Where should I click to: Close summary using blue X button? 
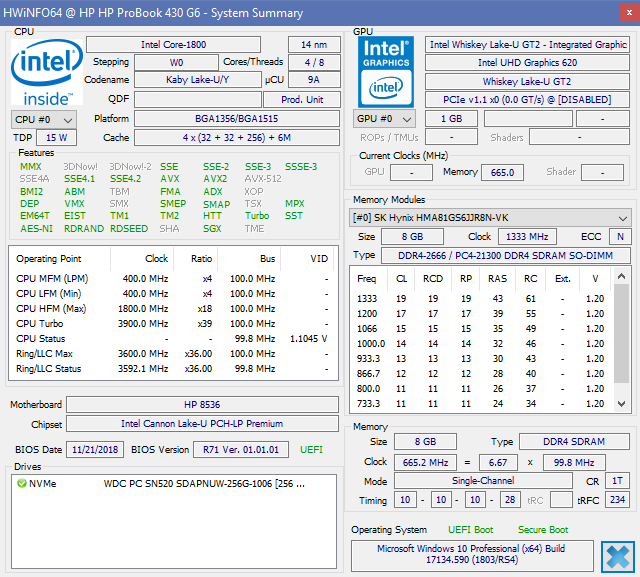[618, 557]
